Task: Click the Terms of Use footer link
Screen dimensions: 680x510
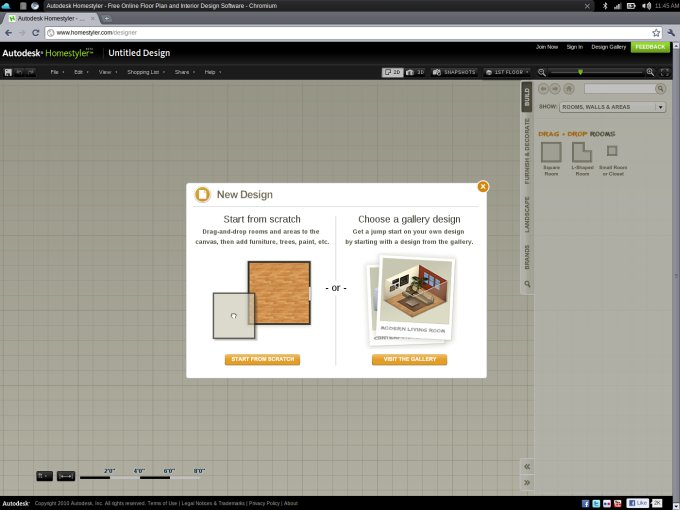Action: pos(162,503)
